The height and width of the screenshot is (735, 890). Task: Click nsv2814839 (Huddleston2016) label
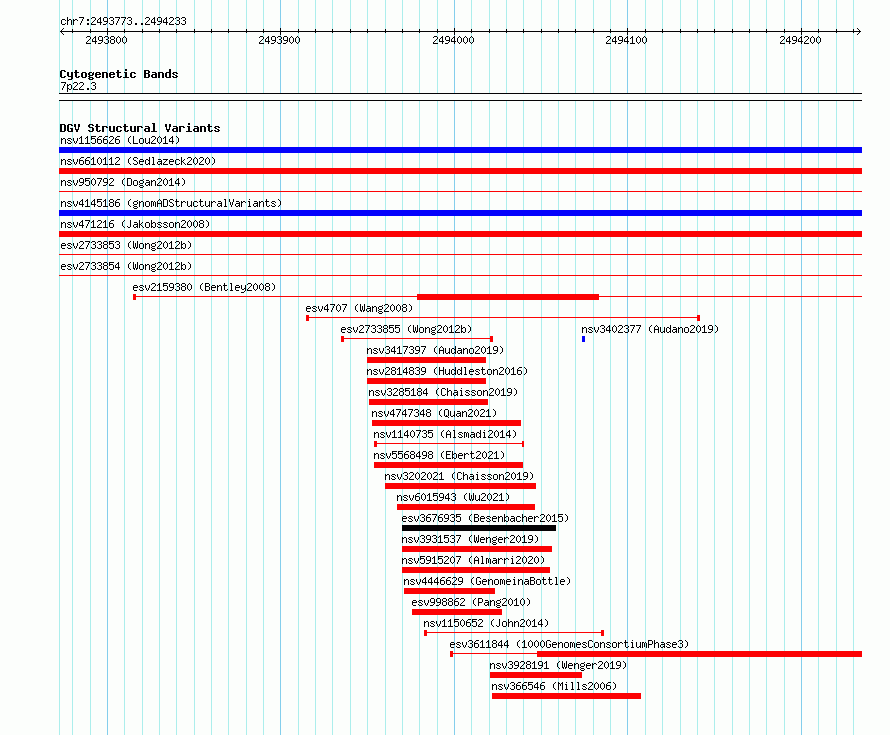[x=447, y=371]
